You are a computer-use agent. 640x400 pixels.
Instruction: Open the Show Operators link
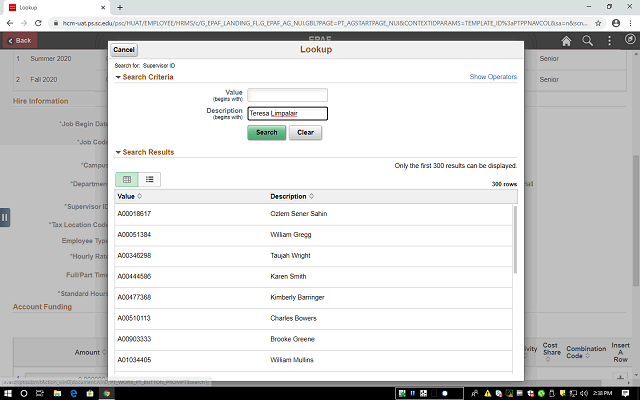[x=493, y=77]
